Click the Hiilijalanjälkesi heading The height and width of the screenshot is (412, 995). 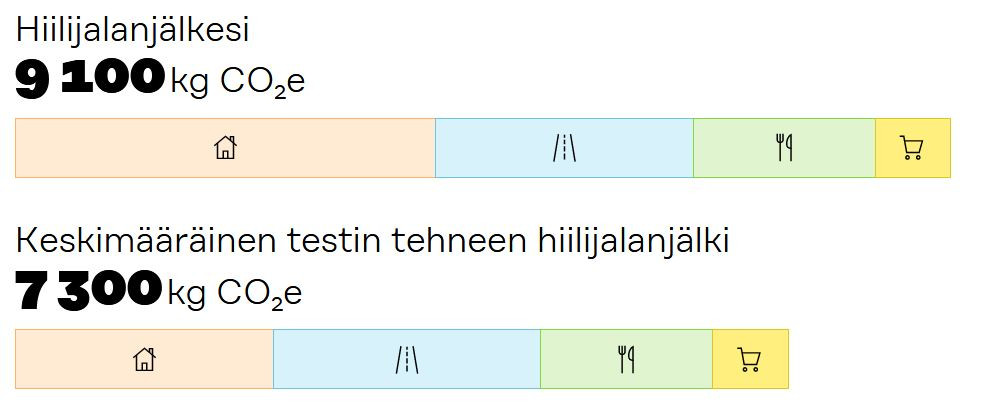(x=132, y=30)
